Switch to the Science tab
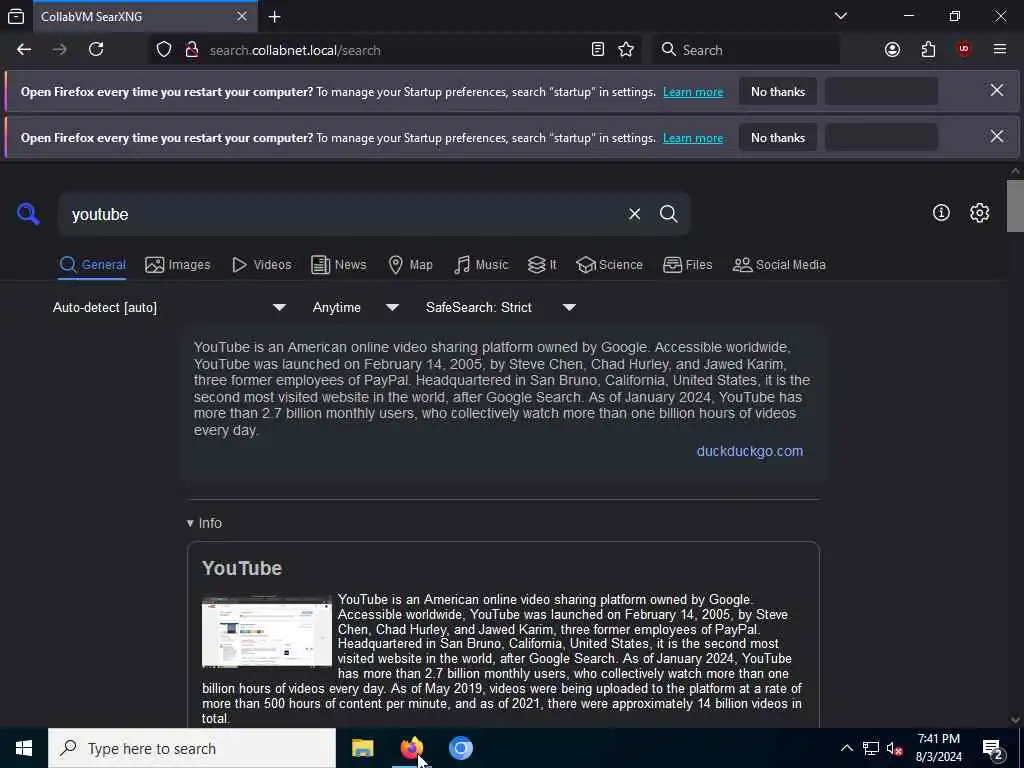The width and height of the screenshot is (1024, 768). (x=609, y=264)
